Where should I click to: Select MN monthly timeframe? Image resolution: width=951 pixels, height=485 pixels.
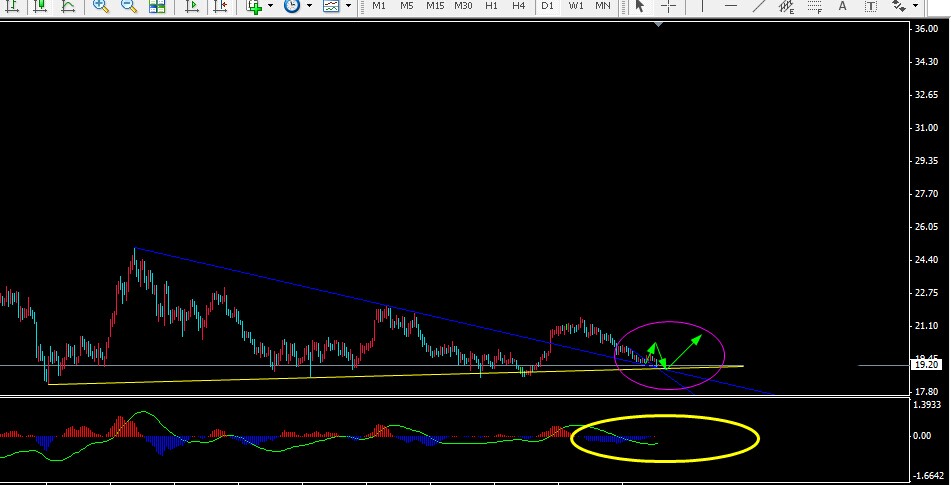point(603,5)
